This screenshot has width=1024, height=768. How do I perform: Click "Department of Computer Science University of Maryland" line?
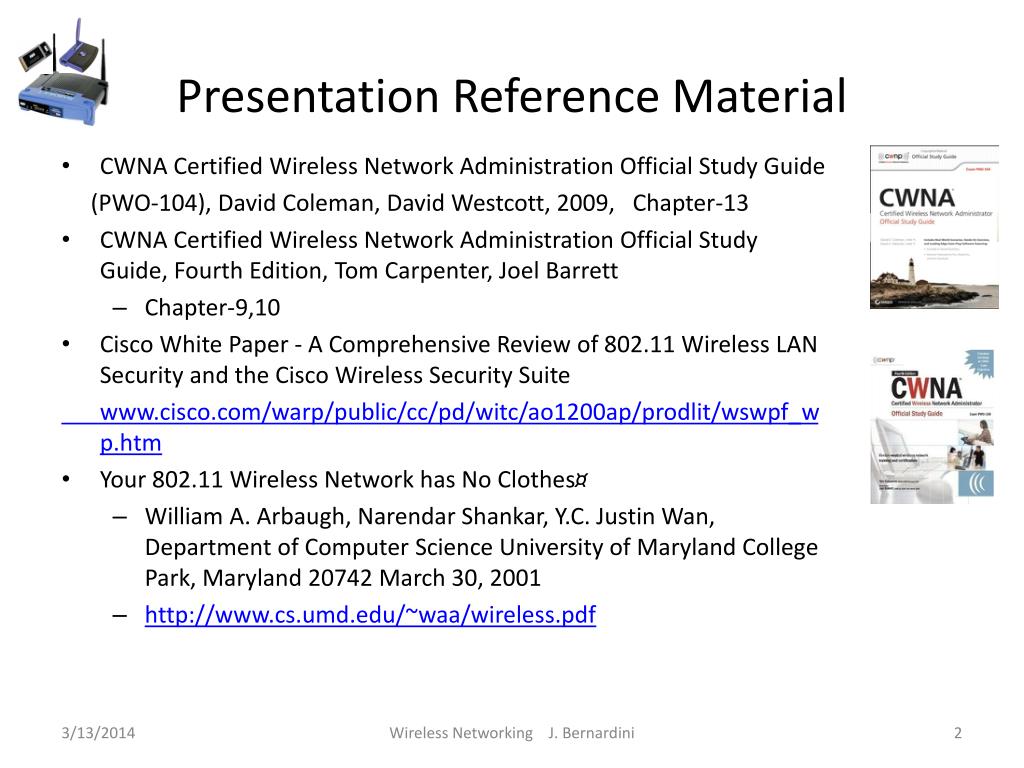pos(481,547)
